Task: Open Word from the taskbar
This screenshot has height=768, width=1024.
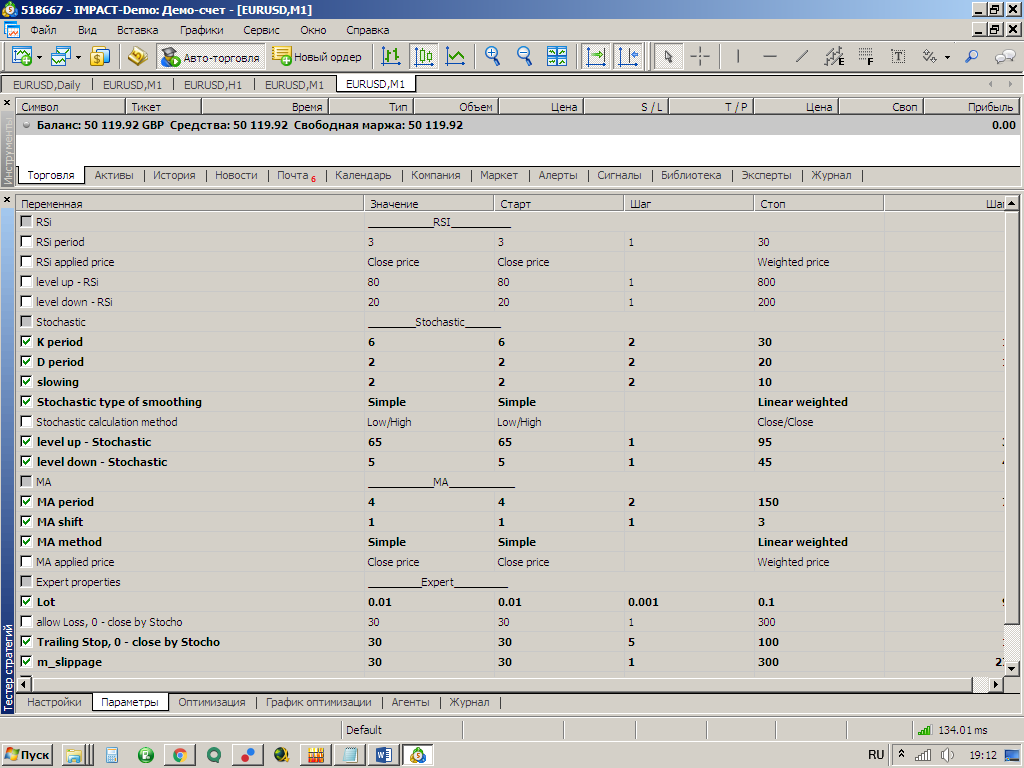Action: (x=383, y=755)
